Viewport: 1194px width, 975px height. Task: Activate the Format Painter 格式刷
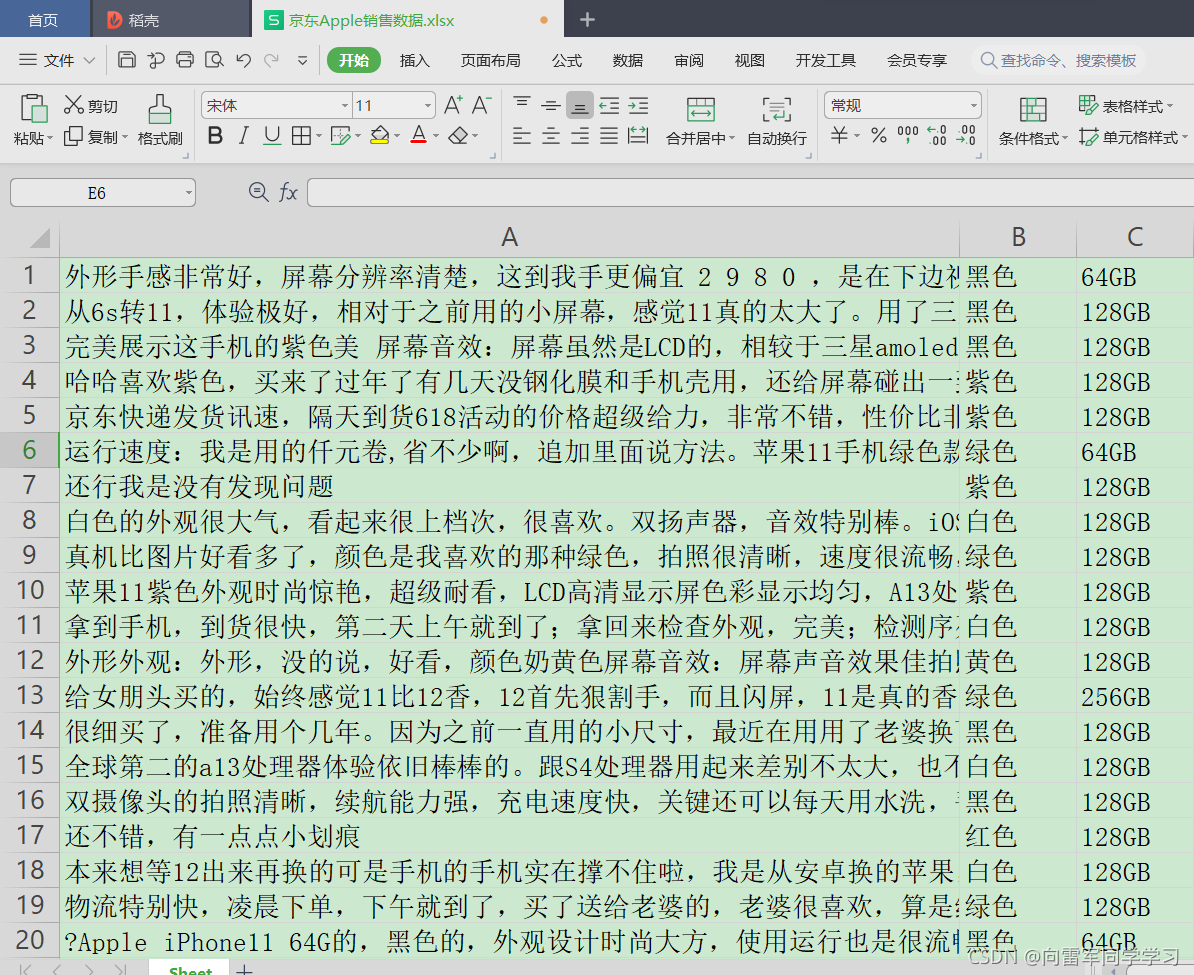(x=160, y=119)
